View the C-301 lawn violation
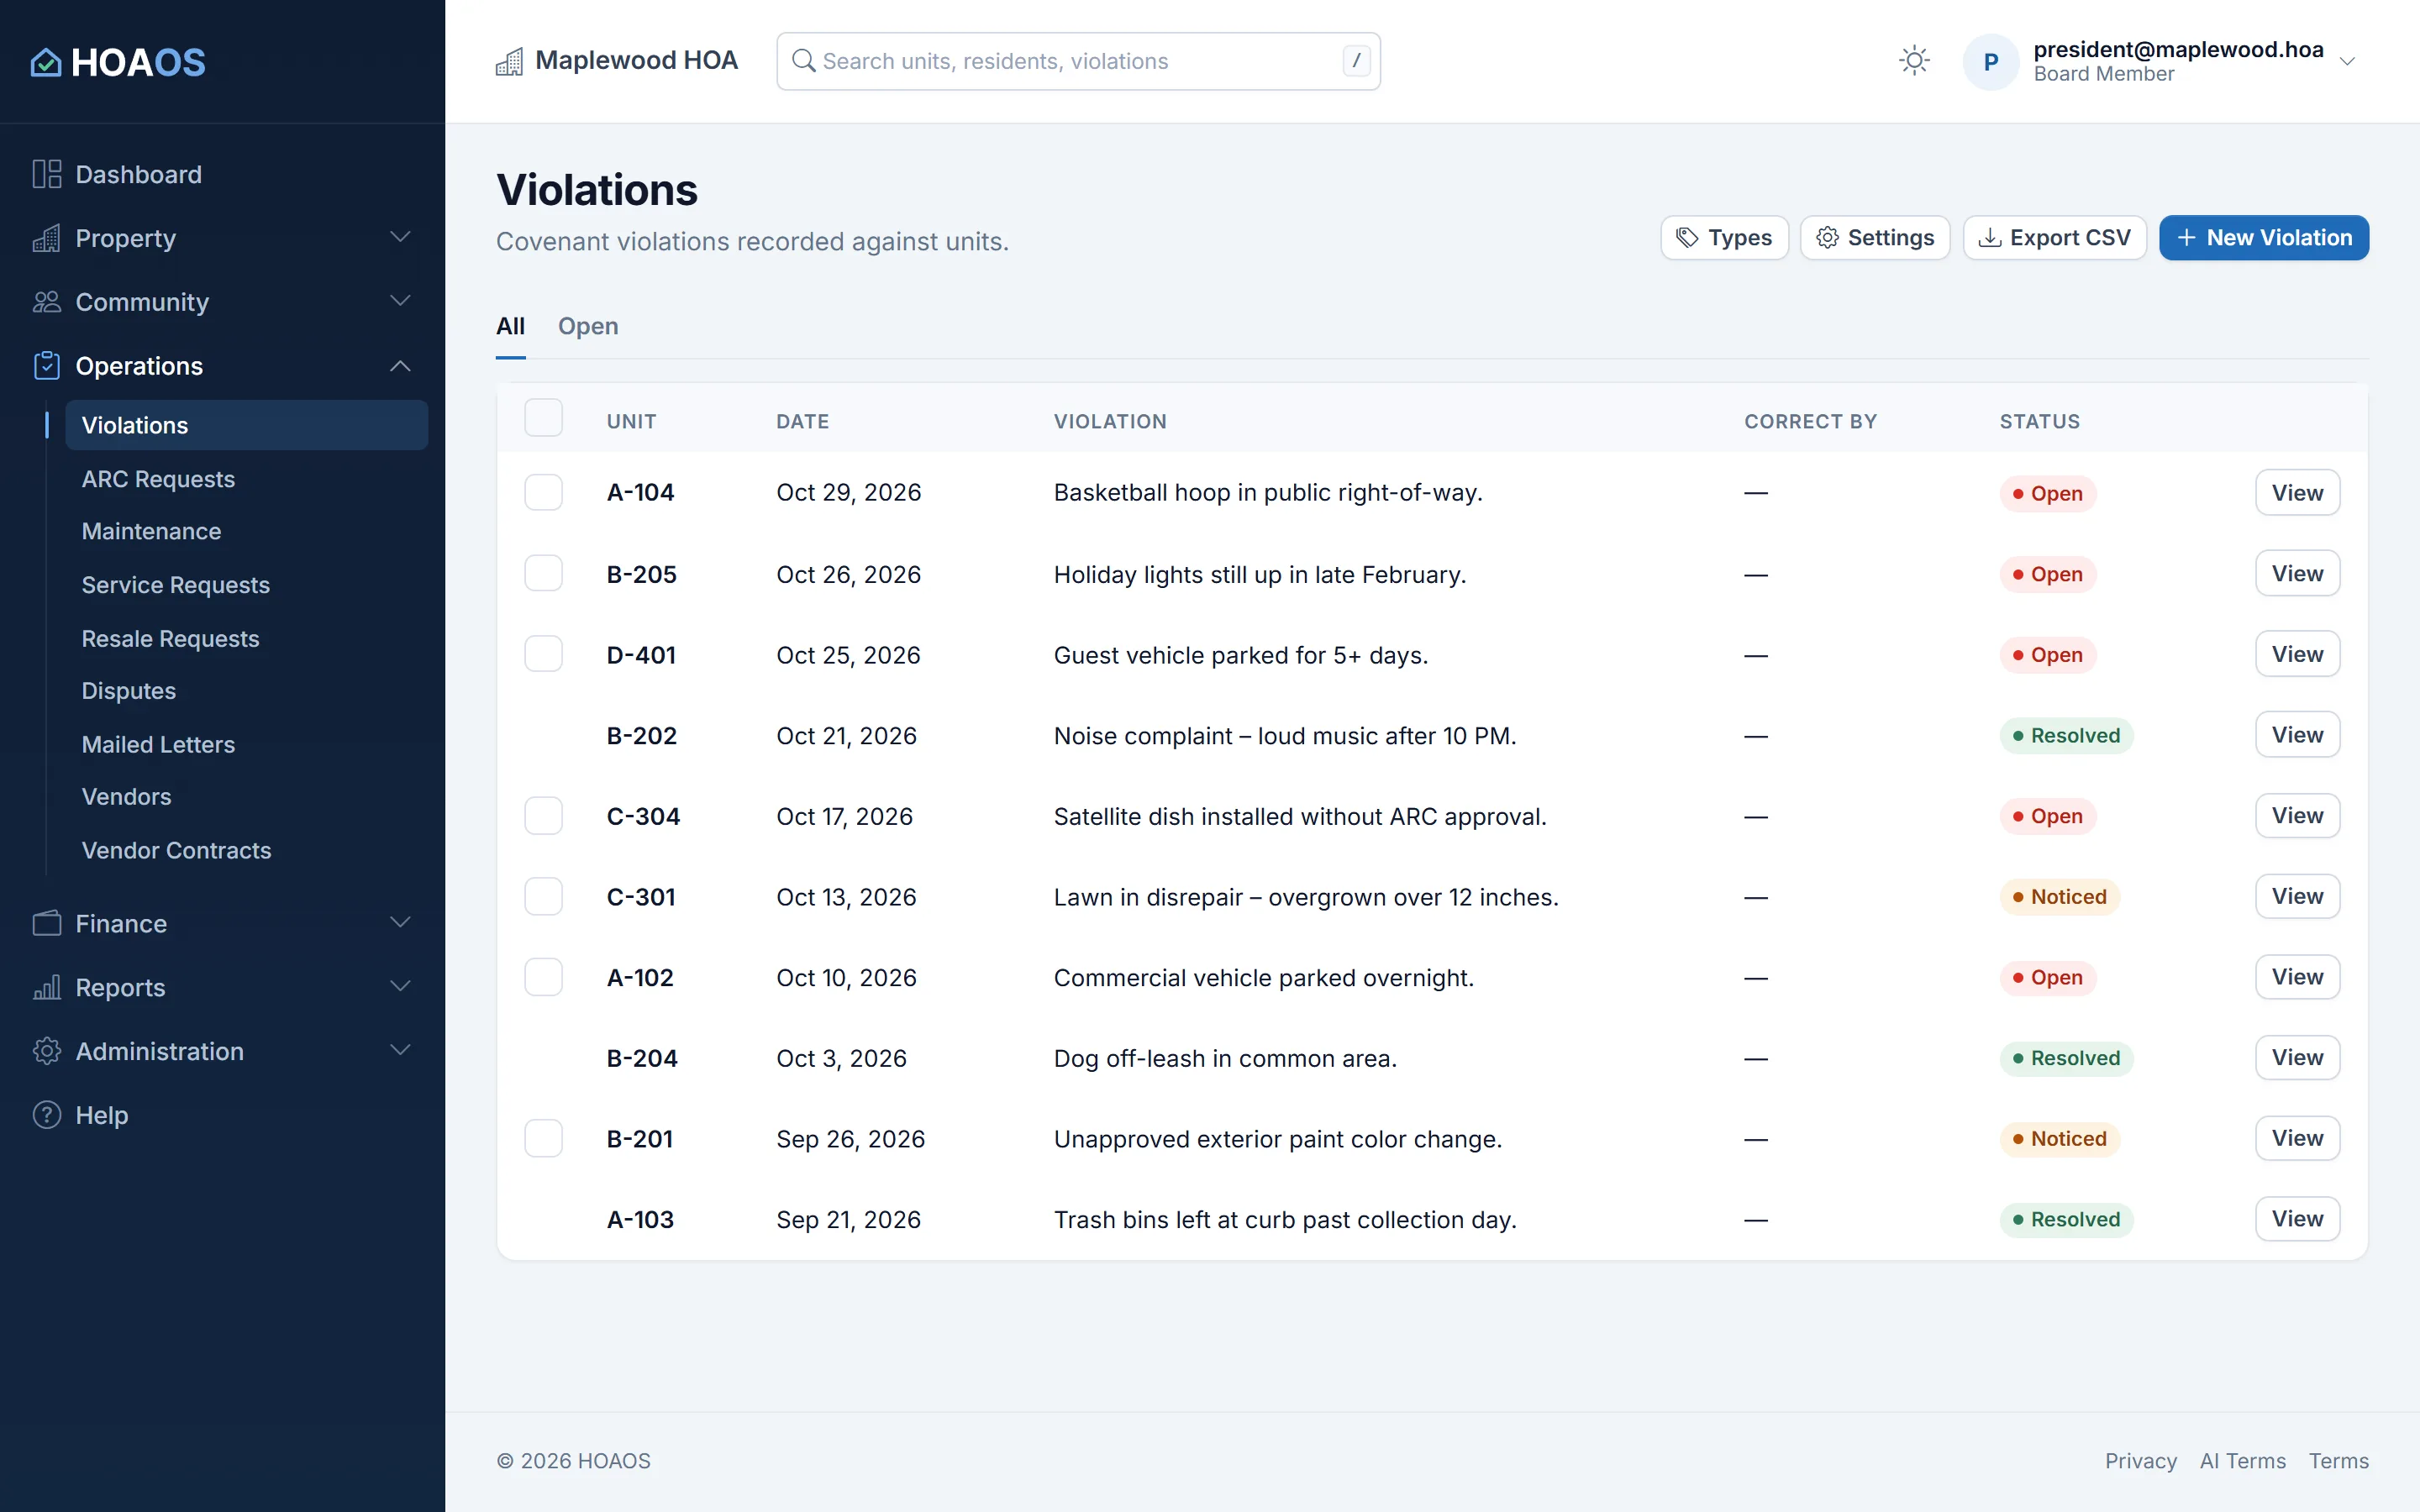 (x=2297, y=896)
